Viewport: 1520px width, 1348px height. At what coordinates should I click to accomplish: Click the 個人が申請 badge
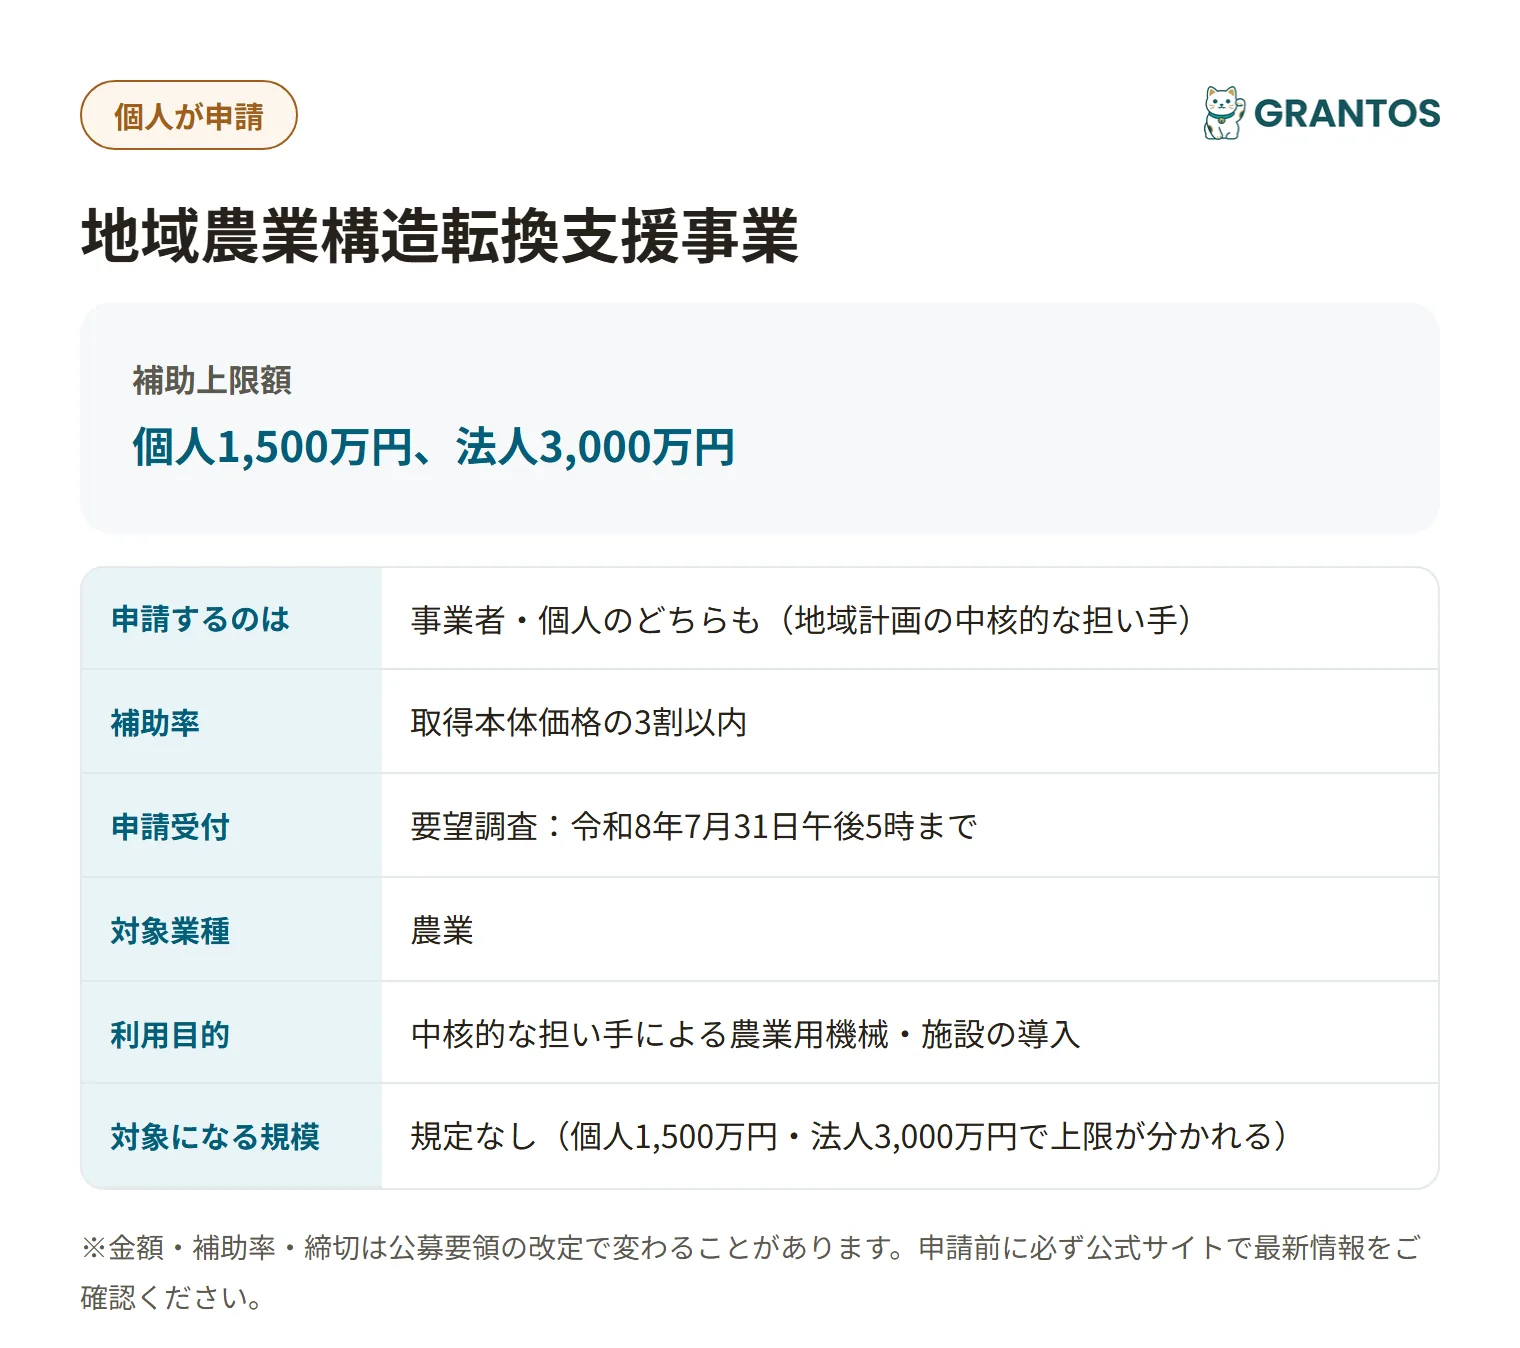point(189,116)
